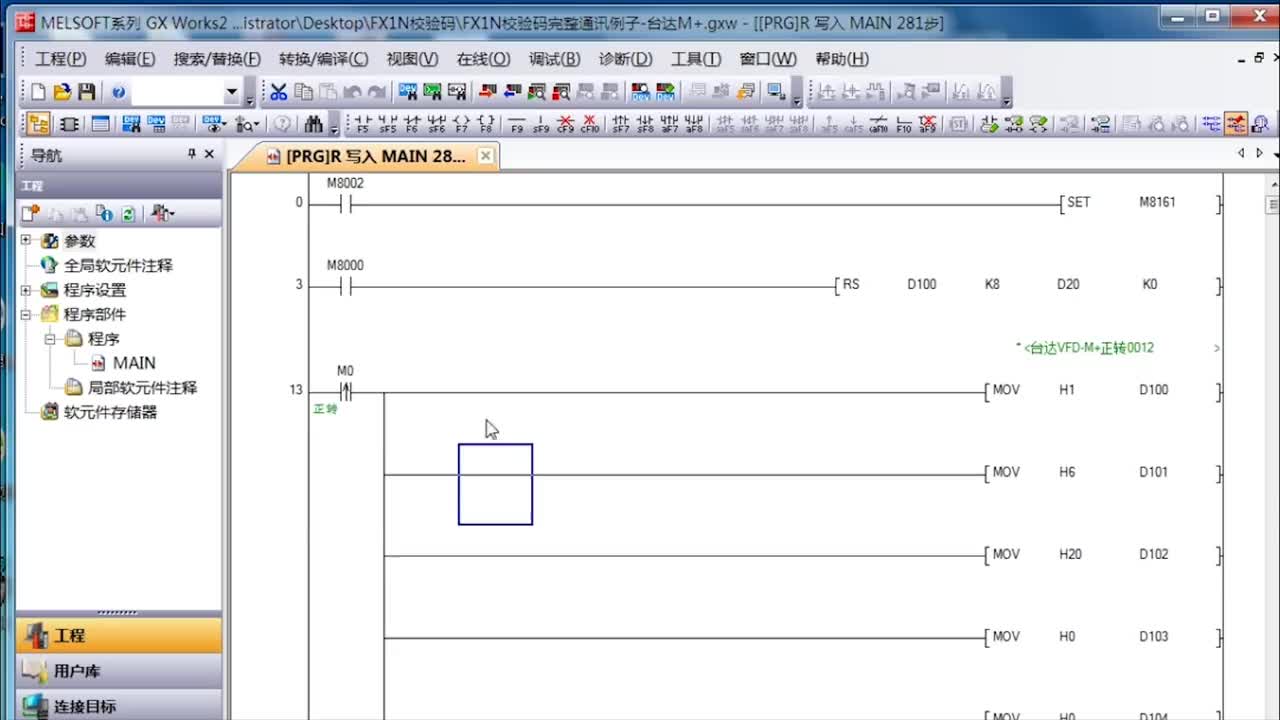The height and width of the screenshot is (720, 1280).
Task: Click the Write to PLC icon
Action: click(x=488, y=92)
